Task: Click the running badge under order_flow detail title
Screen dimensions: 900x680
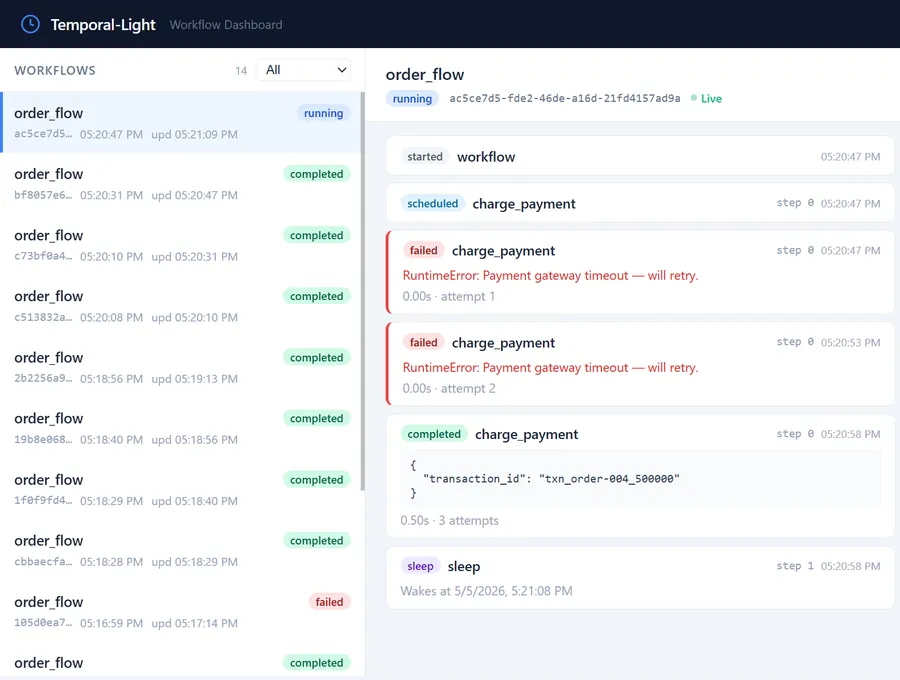Action: [x=412, y=99]
